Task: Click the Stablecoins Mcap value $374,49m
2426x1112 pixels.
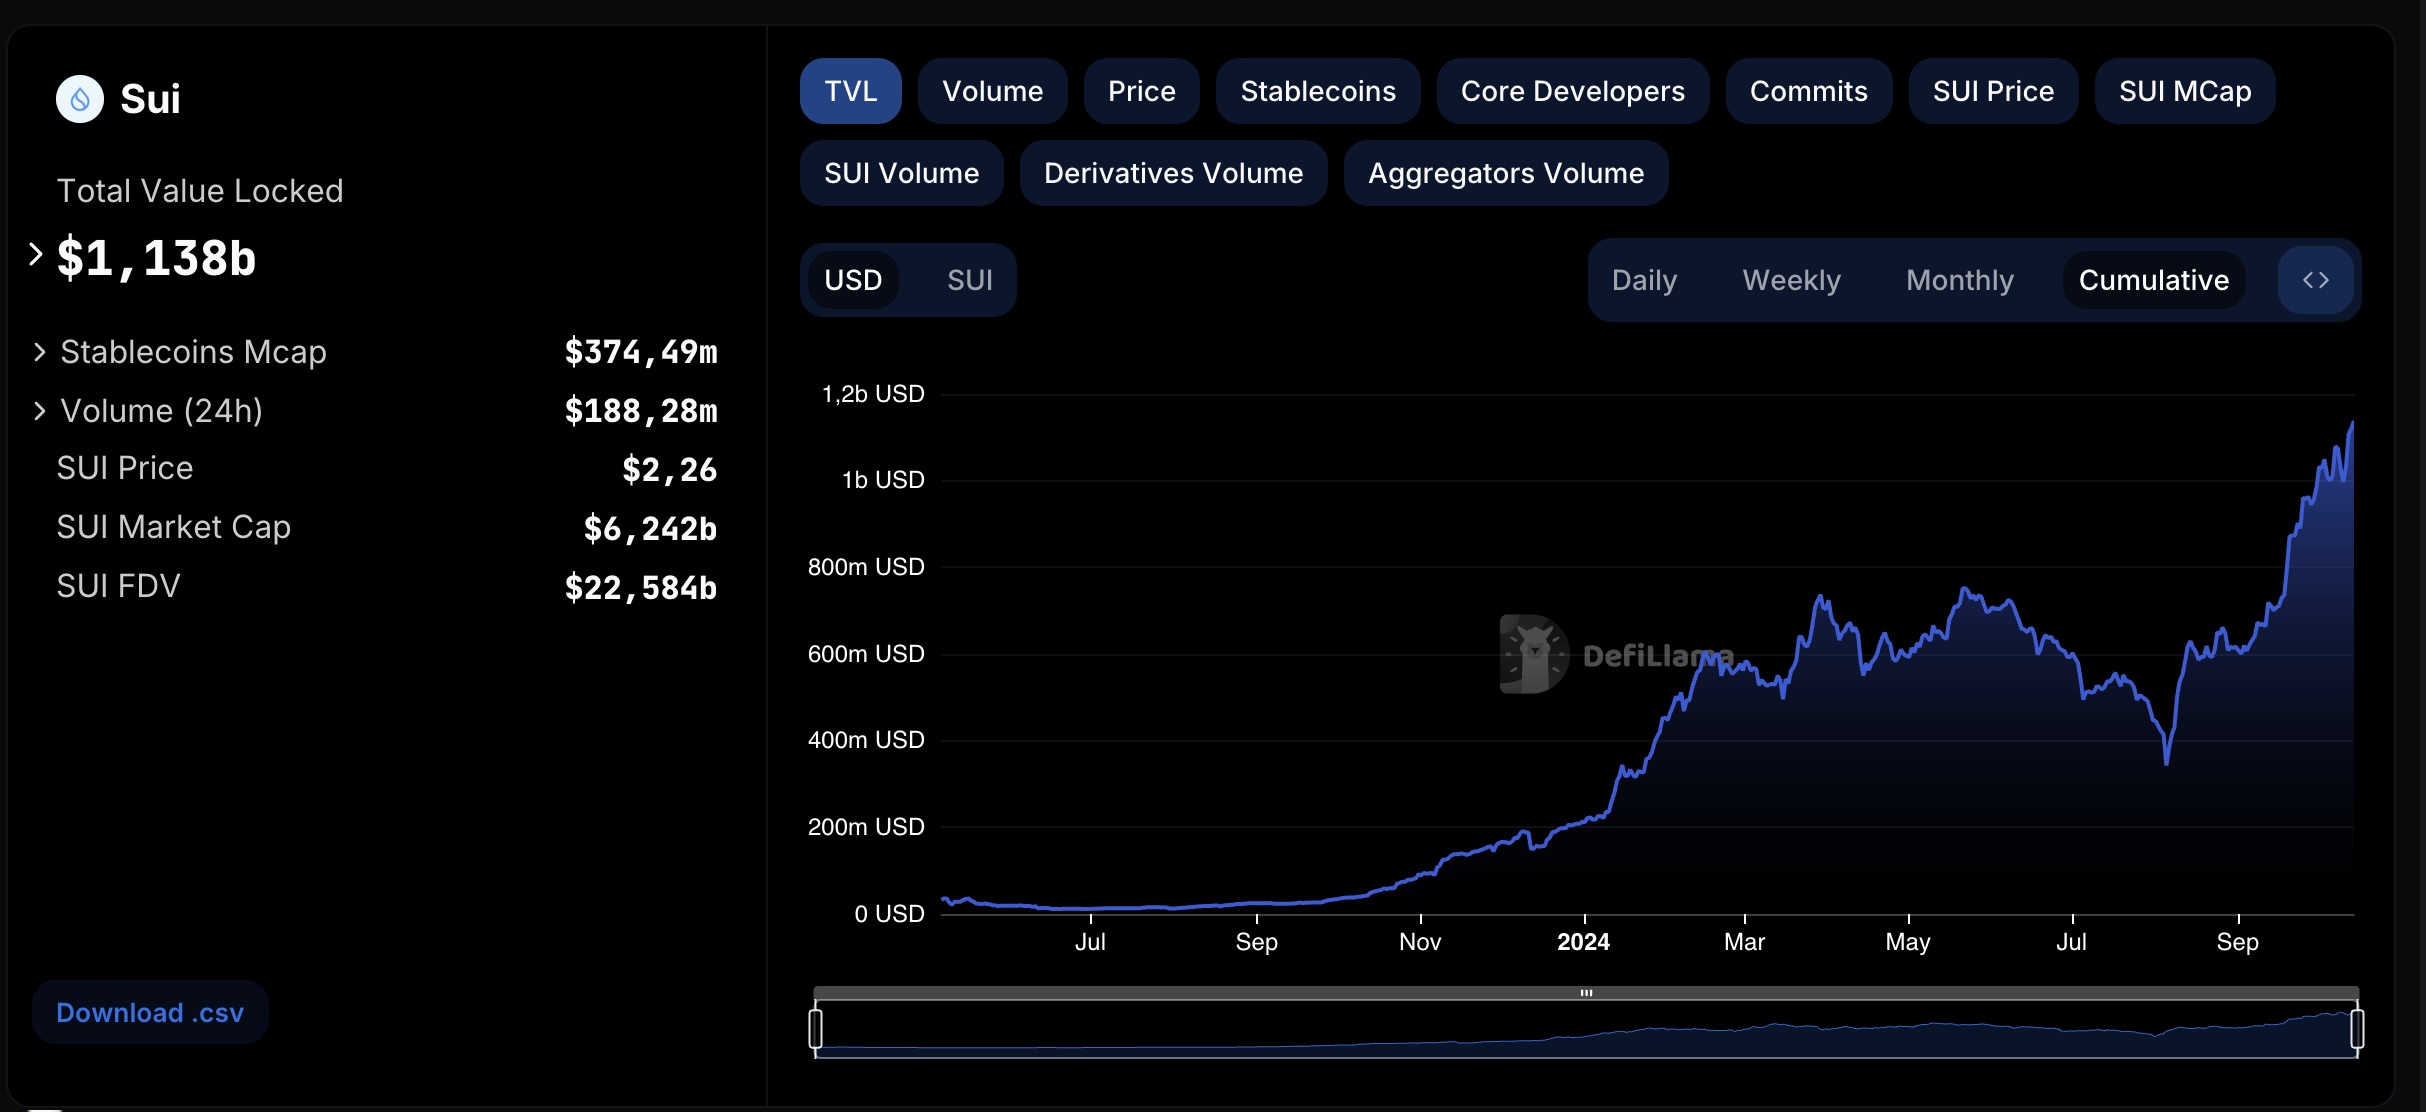Action: tap(641, 352)
